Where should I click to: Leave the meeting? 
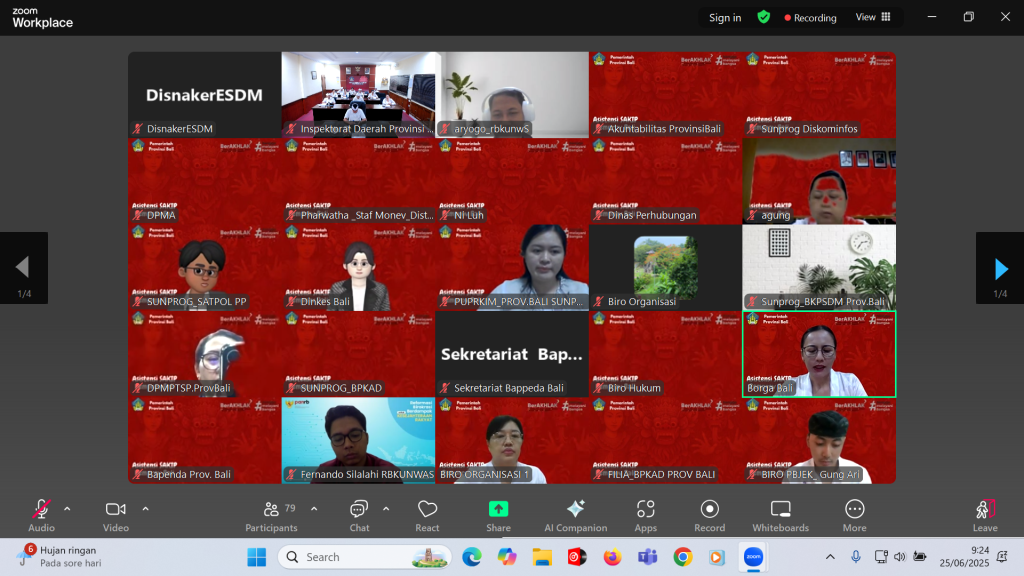(x=985, y=514)
